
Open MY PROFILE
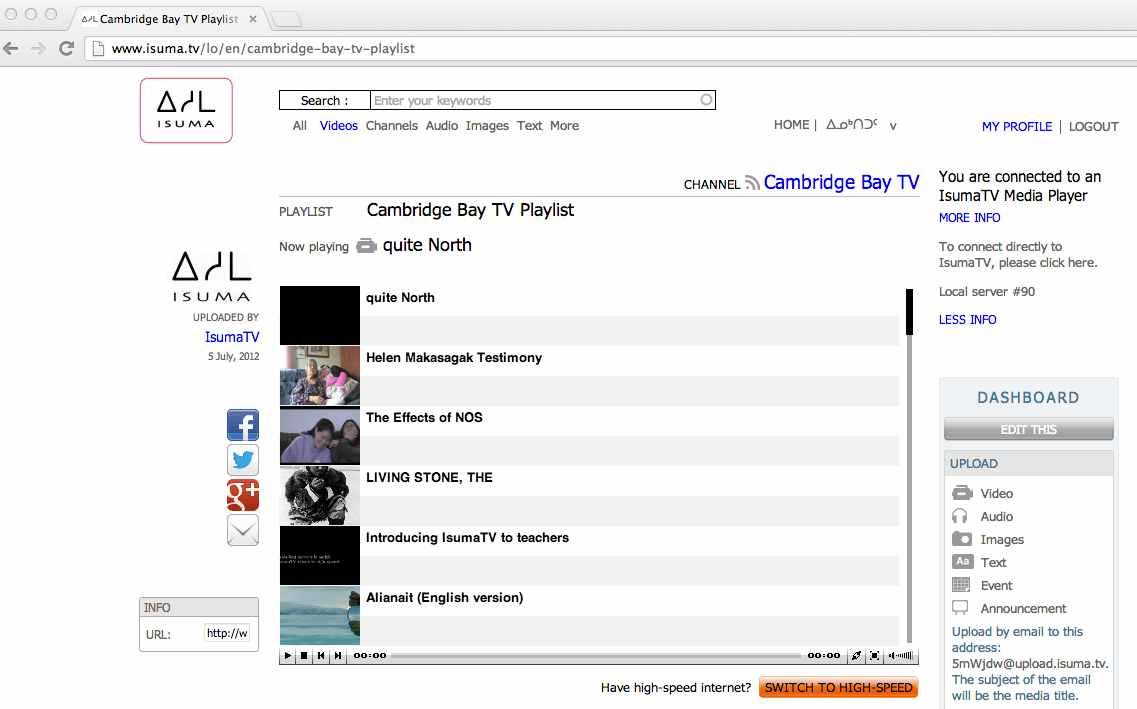1017,126
